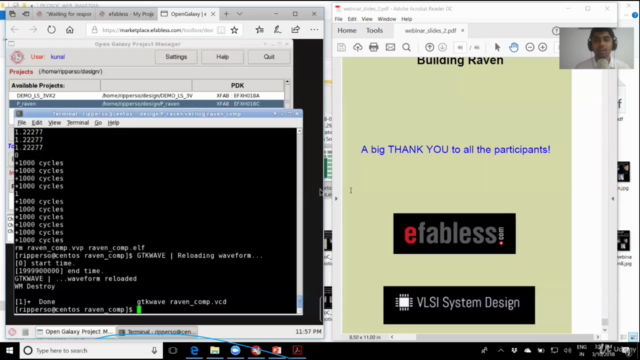Select Acrobat selection arrow tool
This screenshot has width=640, height=360.
497,47
